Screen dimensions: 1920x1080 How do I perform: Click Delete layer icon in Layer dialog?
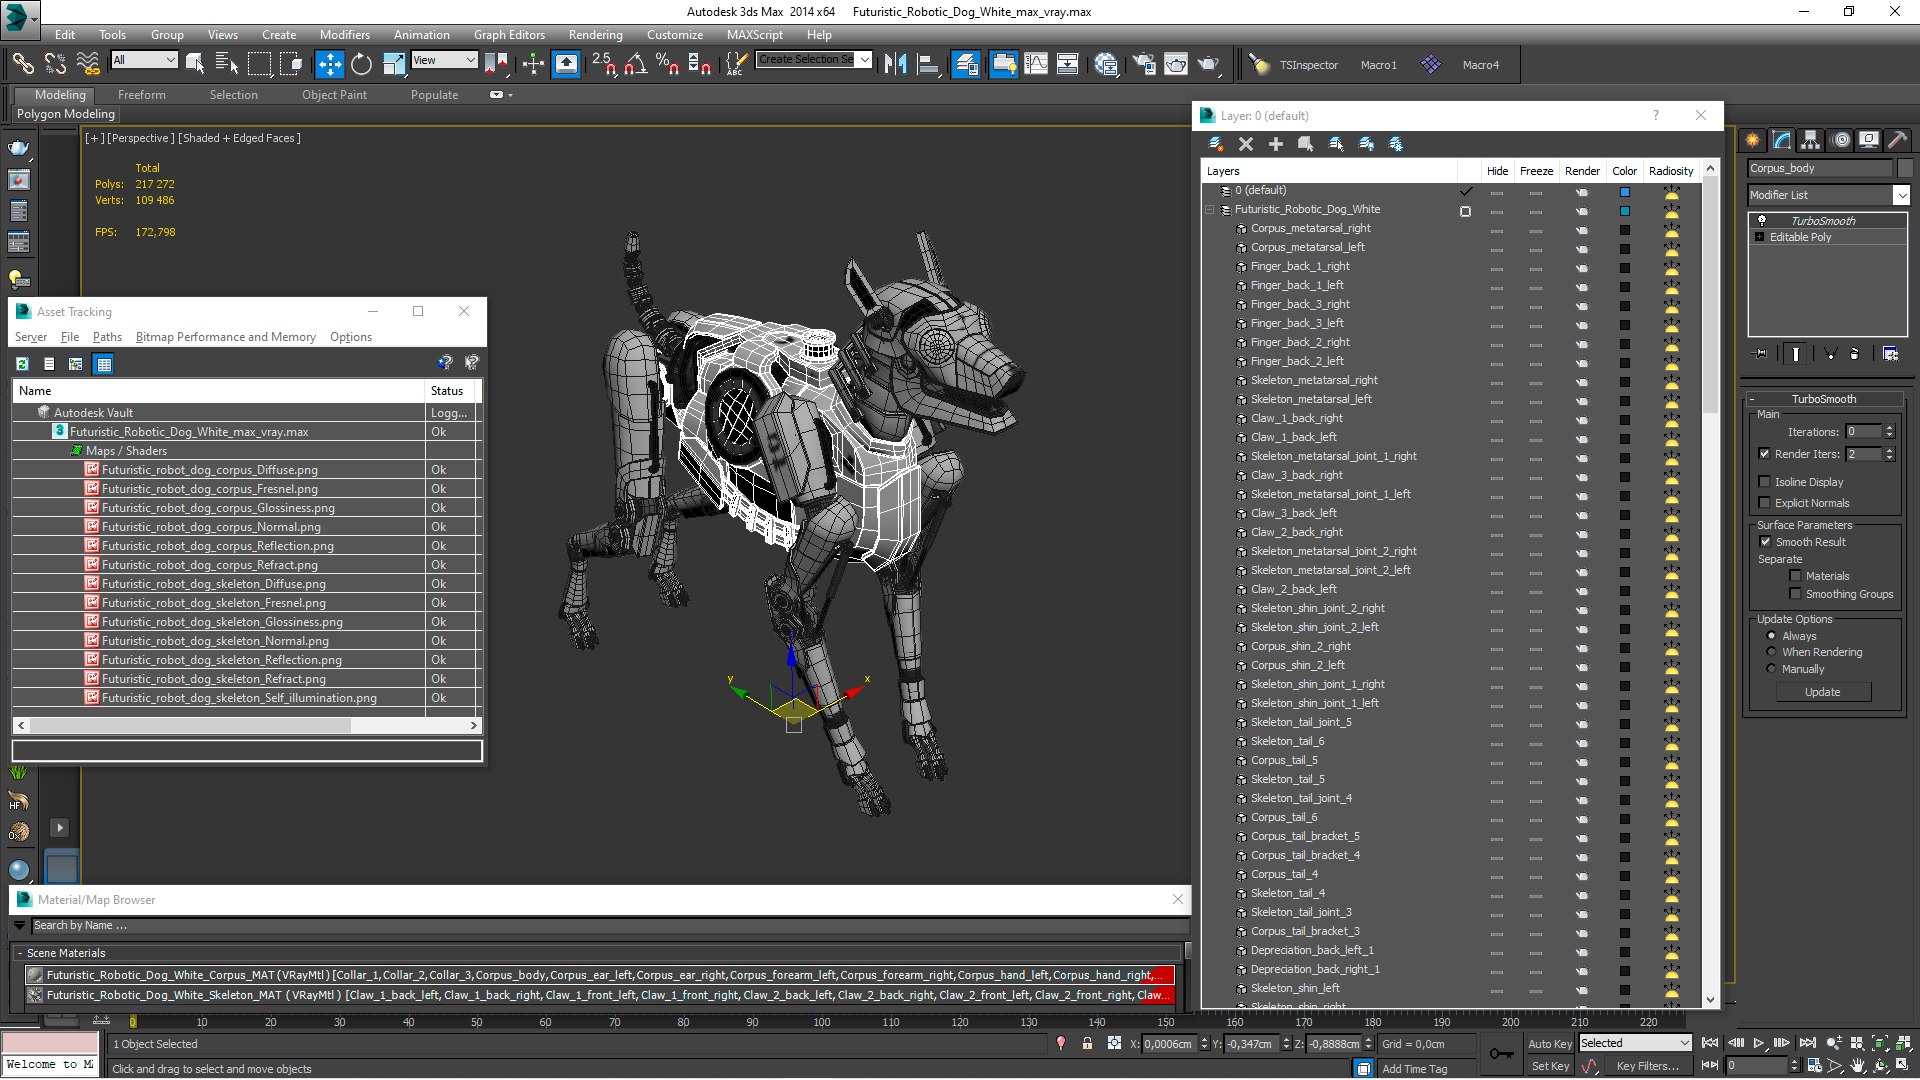(x=1246, y=144)
